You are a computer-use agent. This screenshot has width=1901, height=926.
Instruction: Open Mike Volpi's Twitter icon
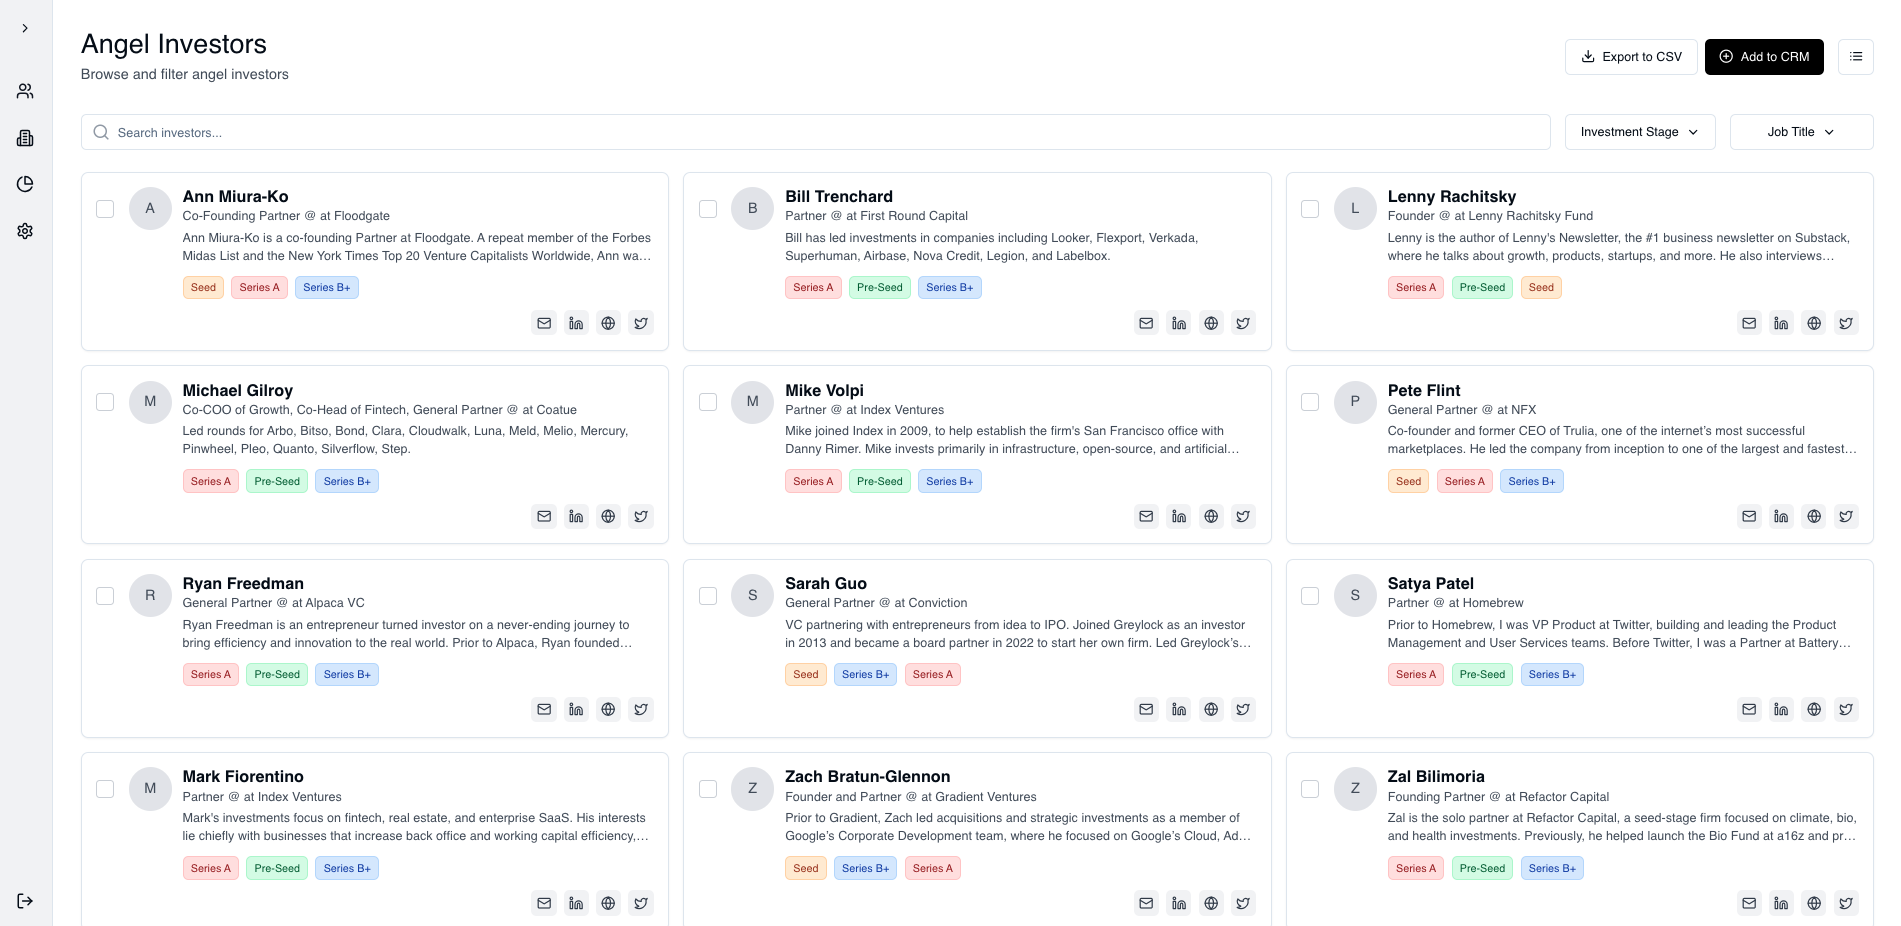(x=1243, y=516)
